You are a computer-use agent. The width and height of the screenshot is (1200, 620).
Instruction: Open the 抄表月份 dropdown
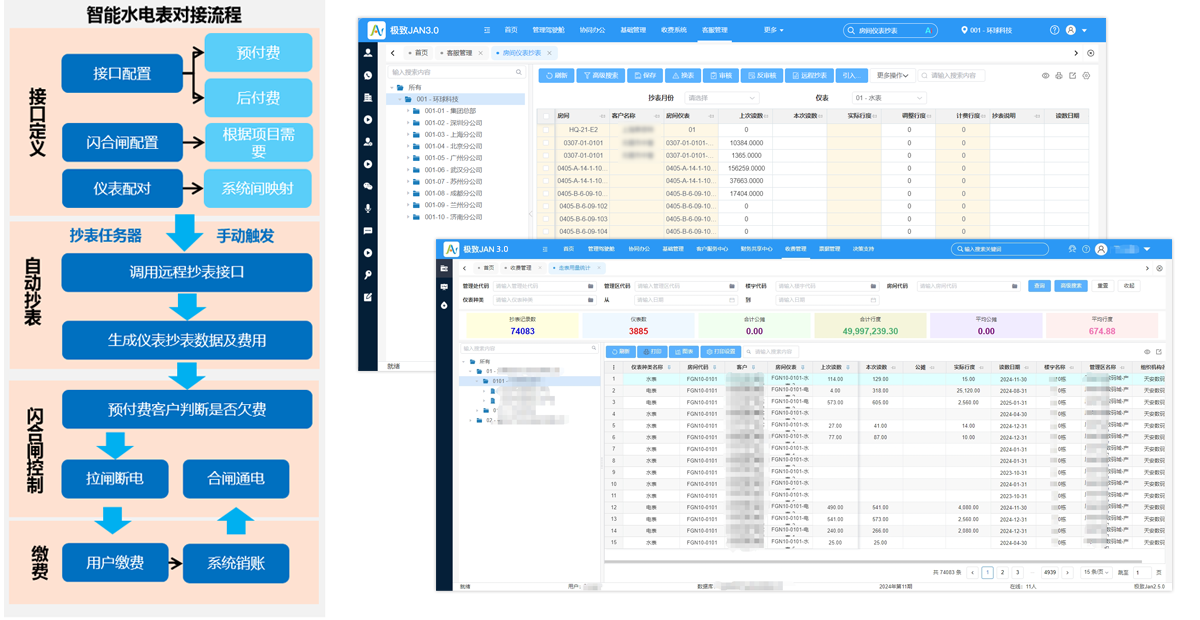(x=721, y=98)
